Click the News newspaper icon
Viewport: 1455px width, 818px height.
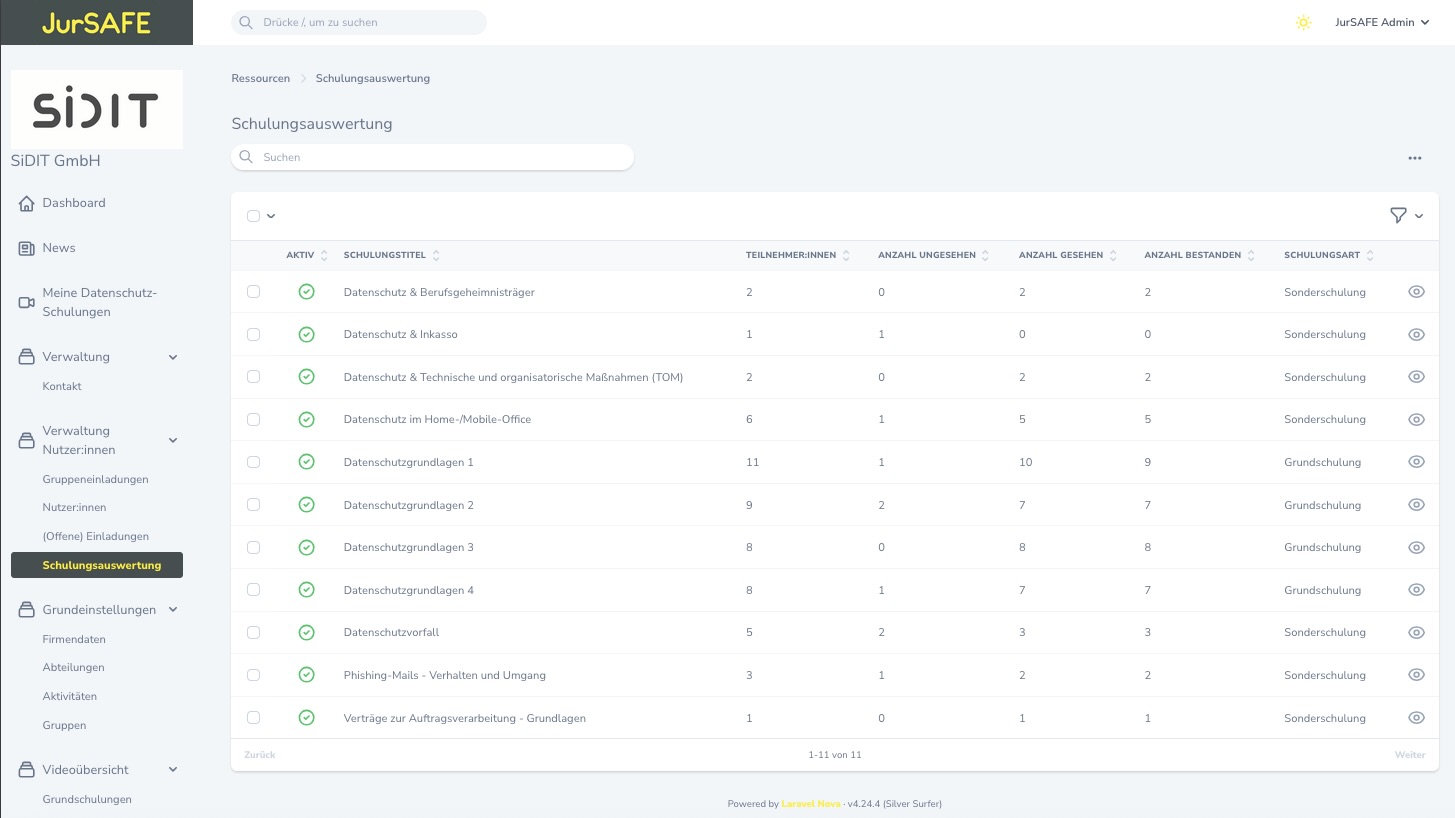tap(27, 248)
